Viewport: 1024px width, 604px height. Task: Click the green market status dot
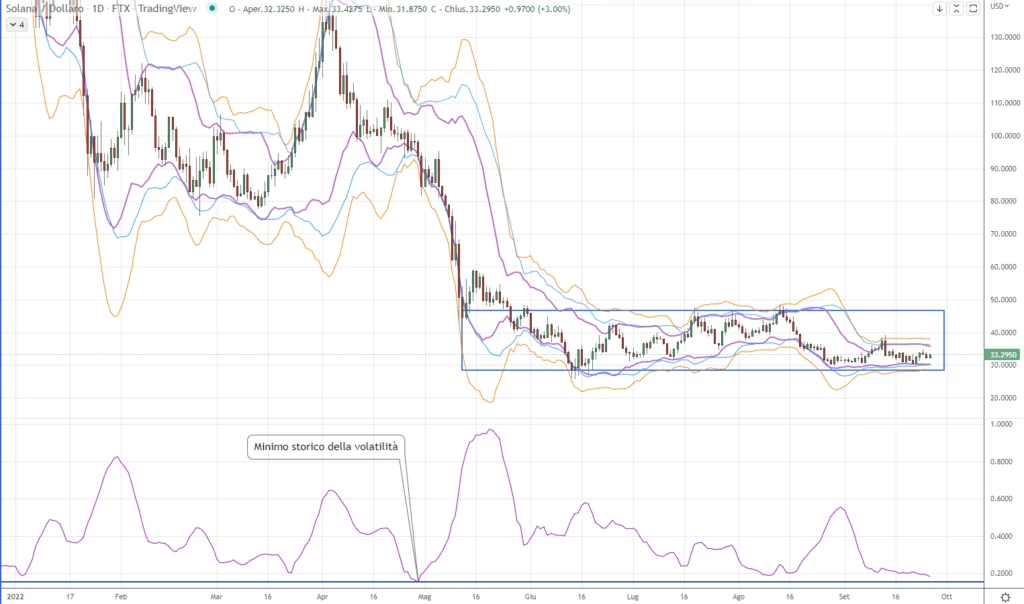click(211, 8)
